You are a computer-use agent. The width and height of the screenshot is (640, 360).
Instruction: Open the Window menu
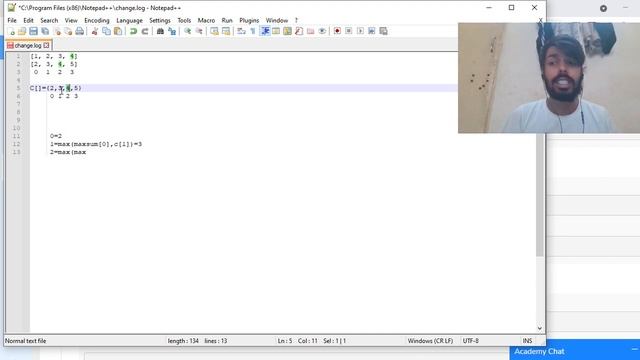coord(277,20)
